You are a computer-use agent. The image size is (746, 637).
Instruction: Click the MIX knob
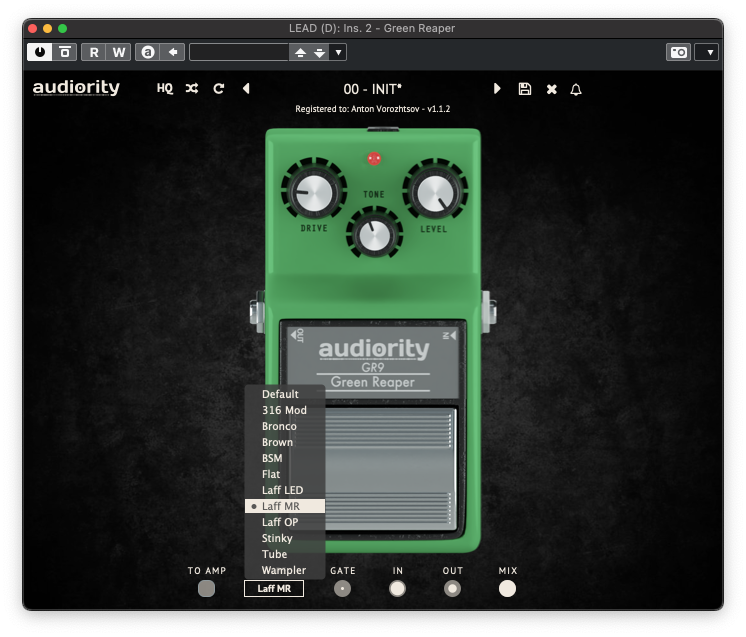(507, 589)
